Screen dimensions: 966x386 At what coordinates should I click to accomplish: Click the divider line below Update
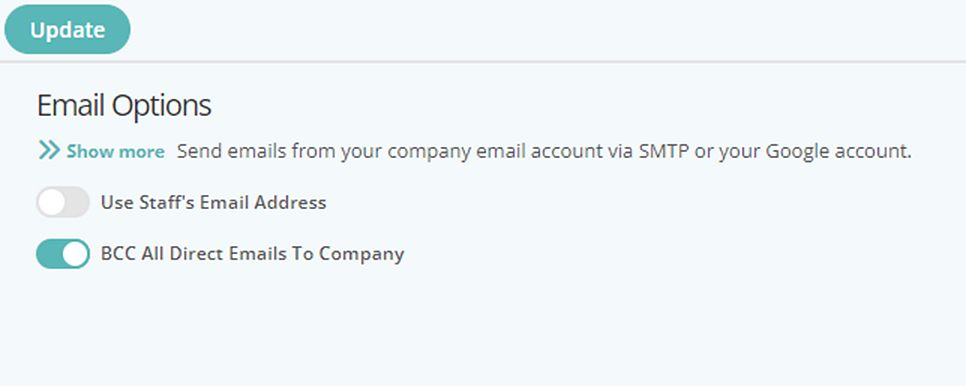[x=483, y=62]
